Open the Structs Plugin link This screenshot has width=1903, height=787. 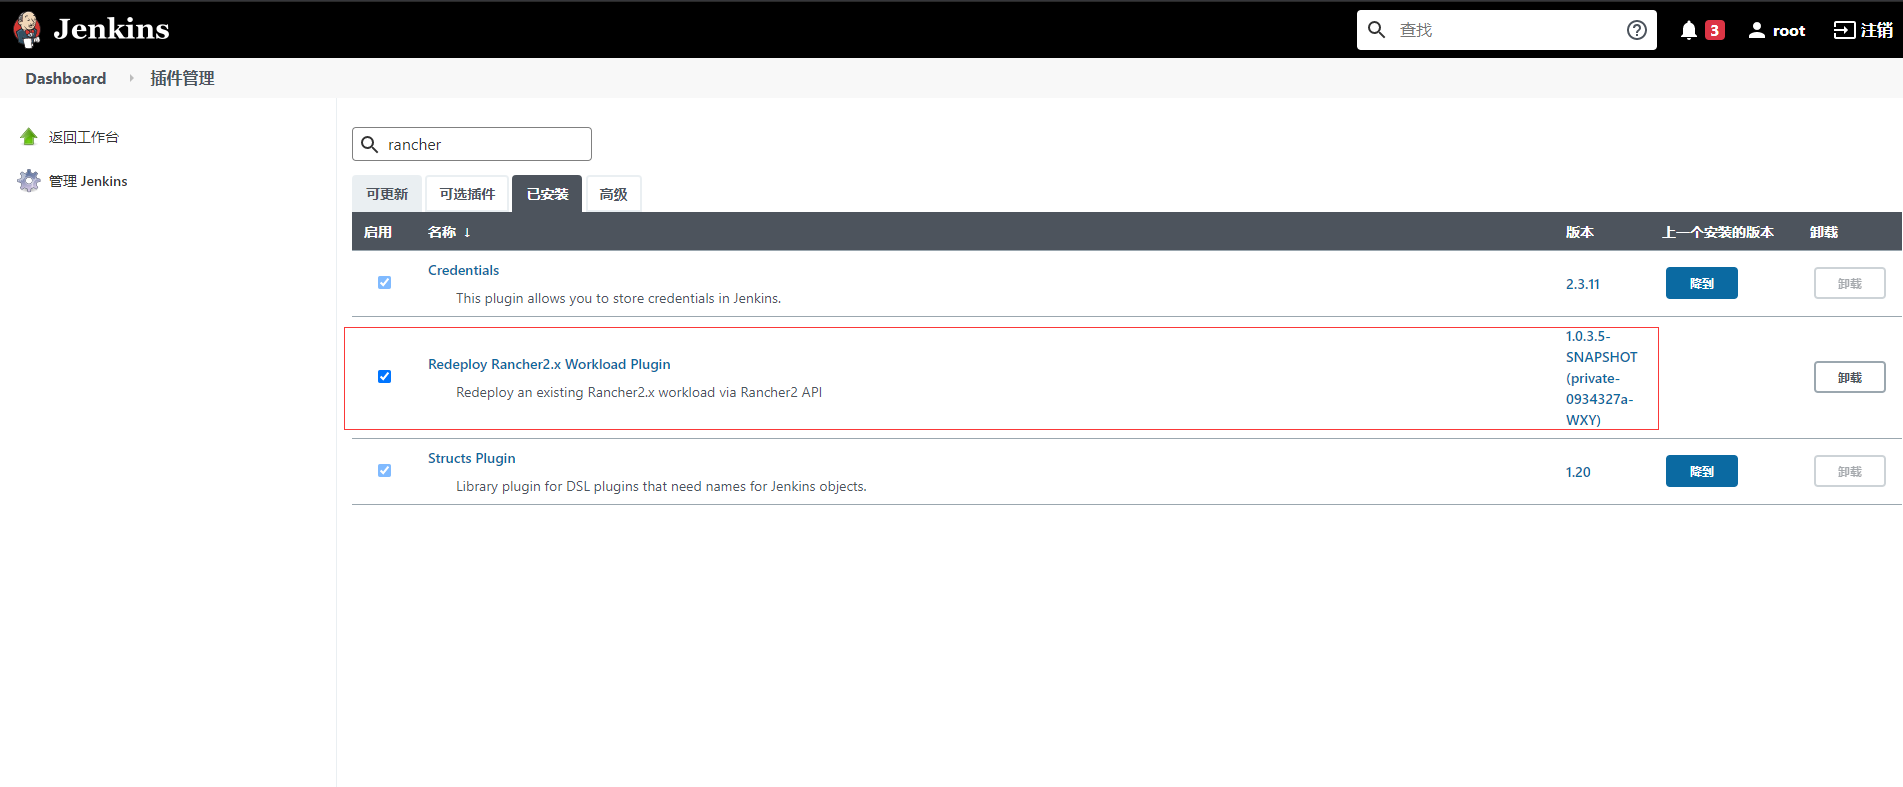(472, 458)
